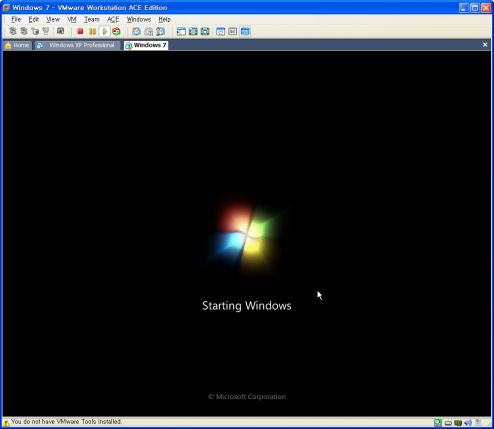
Task: Switch to the Home tab
Action: pos(17,45)
